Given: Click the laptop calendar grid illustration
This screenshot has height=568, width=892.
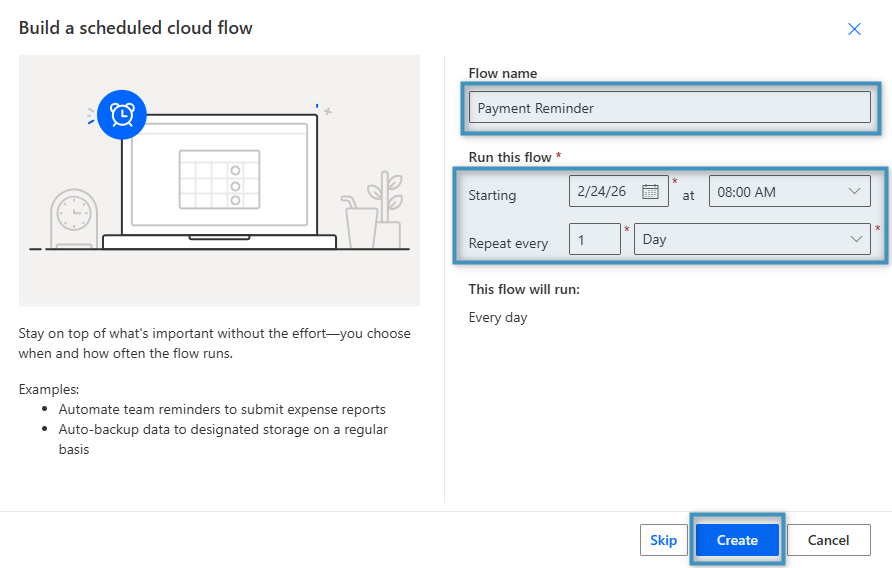Looking at the screenshot, I should (218, 178).
